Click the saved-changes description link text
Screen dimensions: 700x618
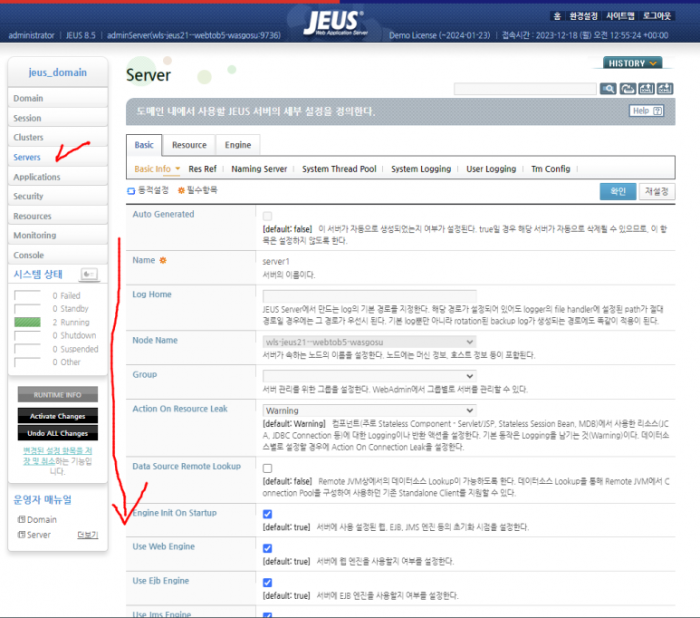coord(57,455)
